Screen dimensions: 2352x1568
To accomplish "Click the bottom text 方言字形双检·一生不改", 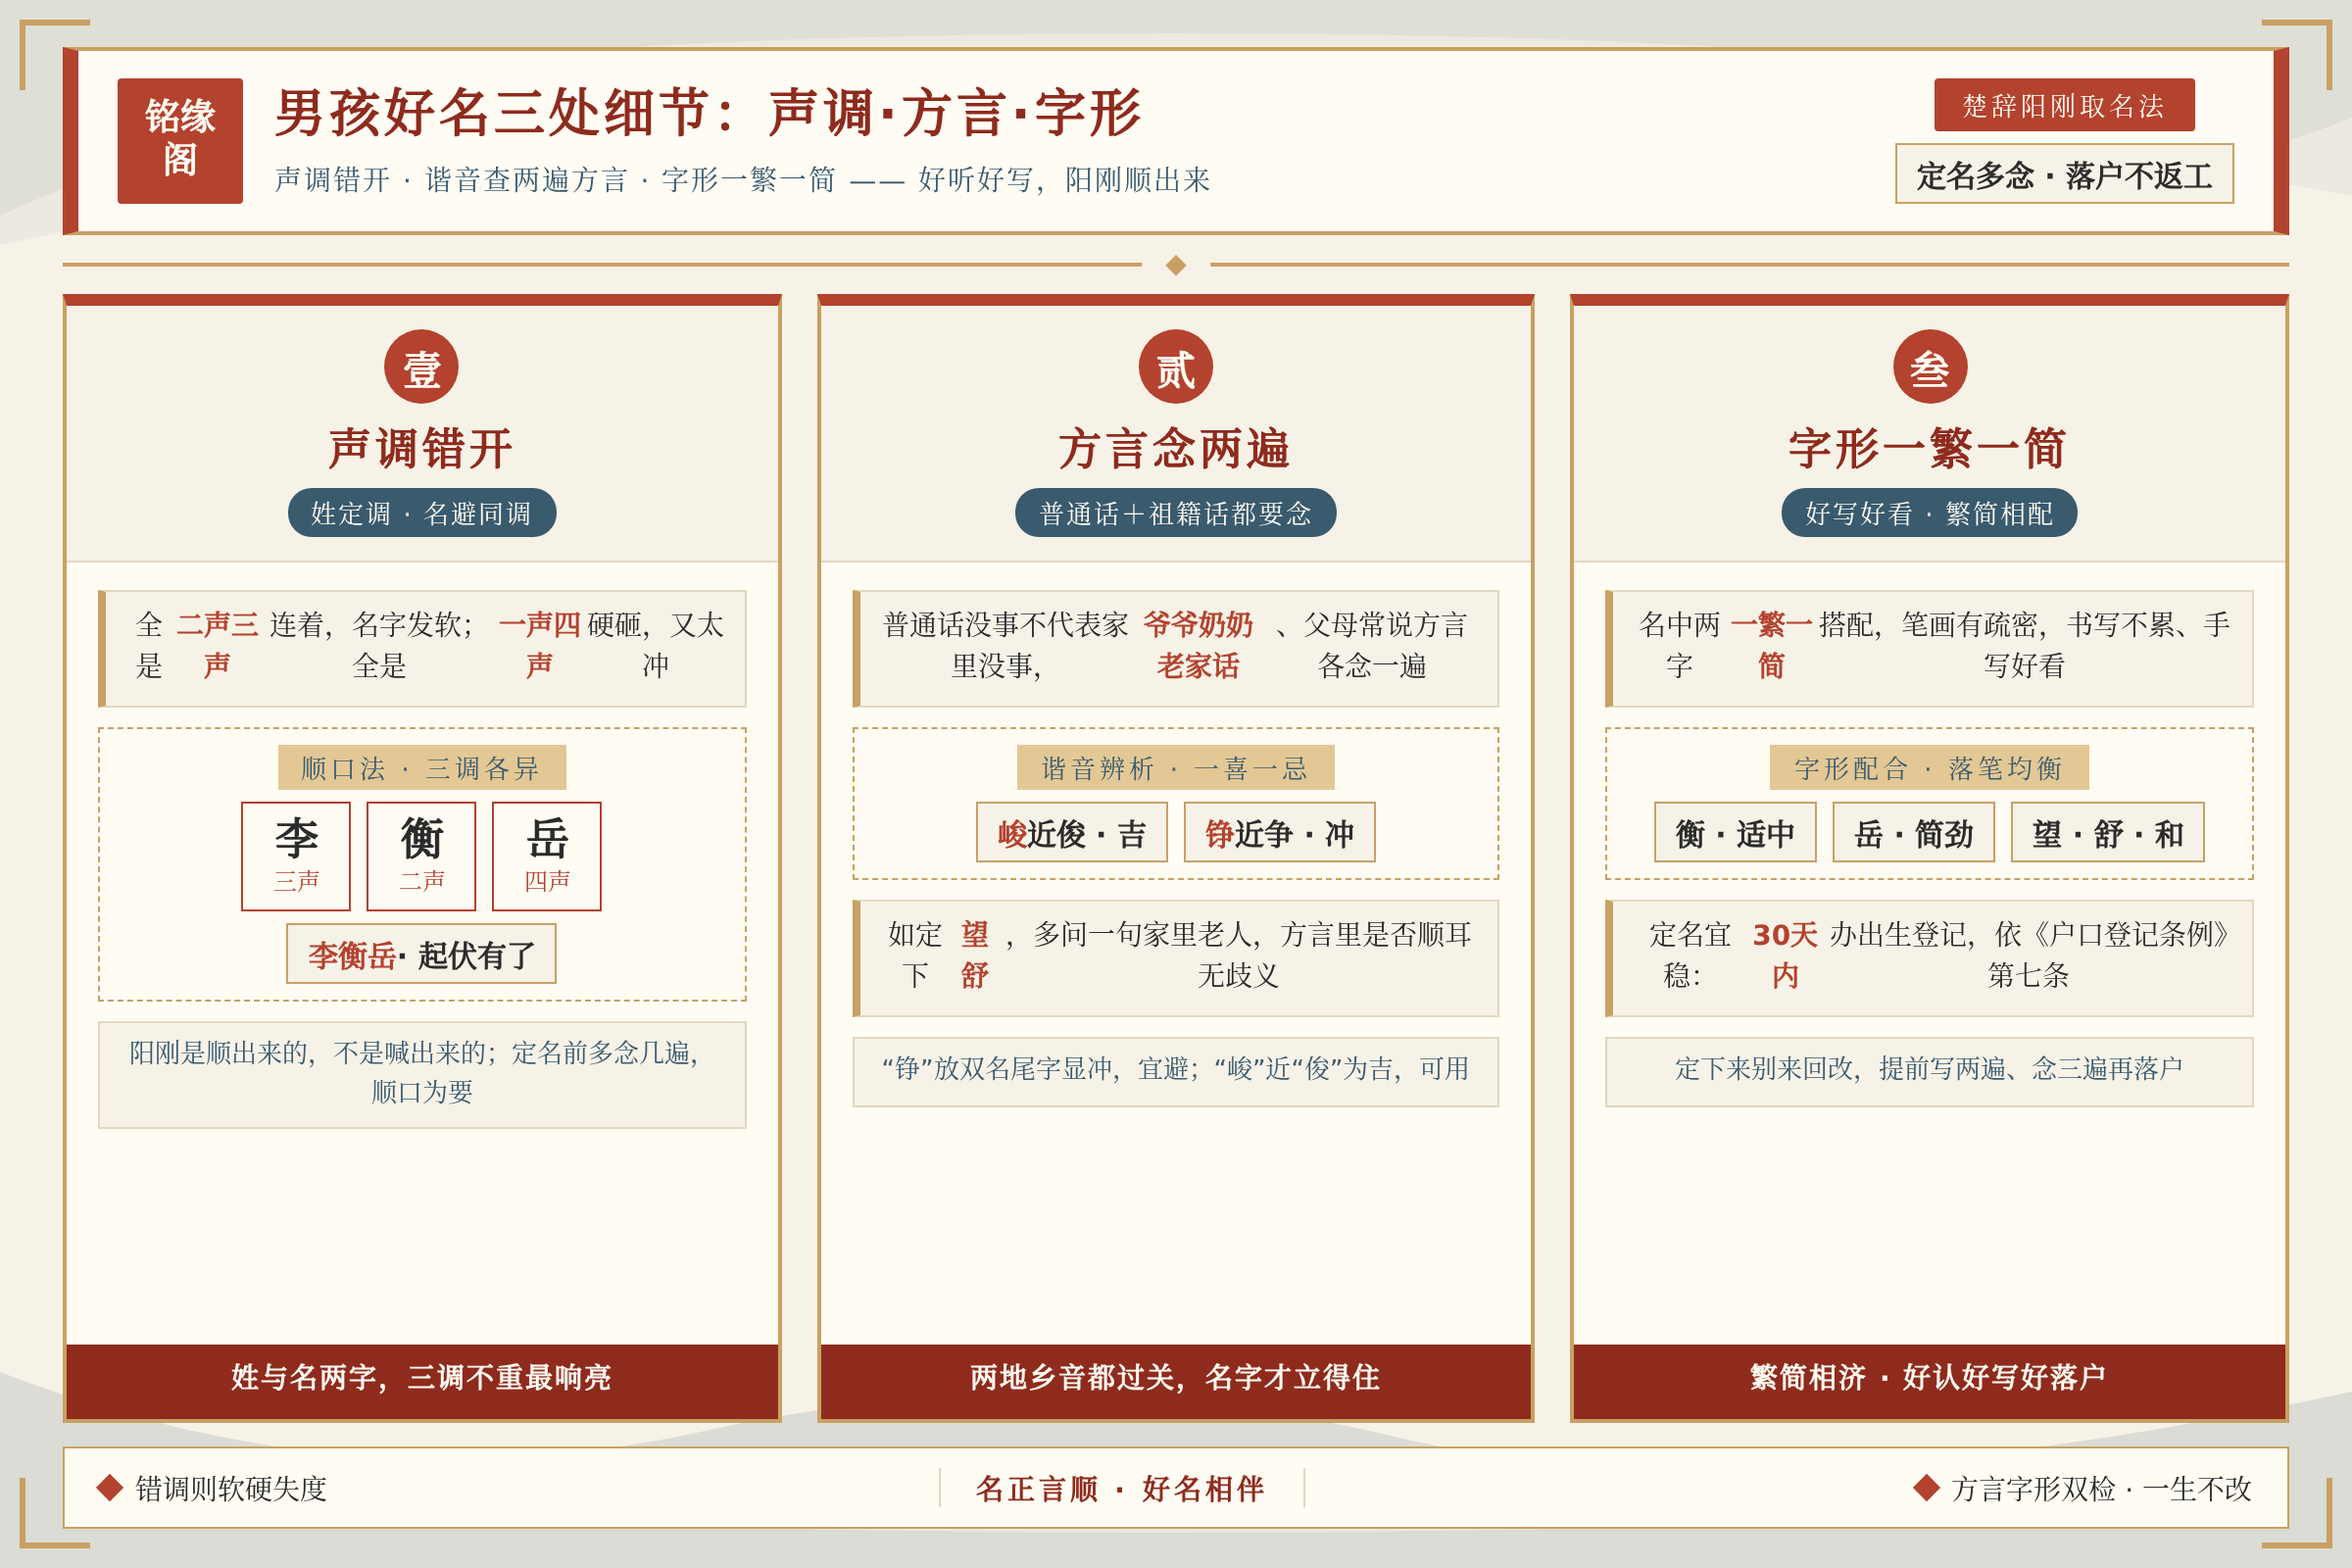I will [2101, 1488].
